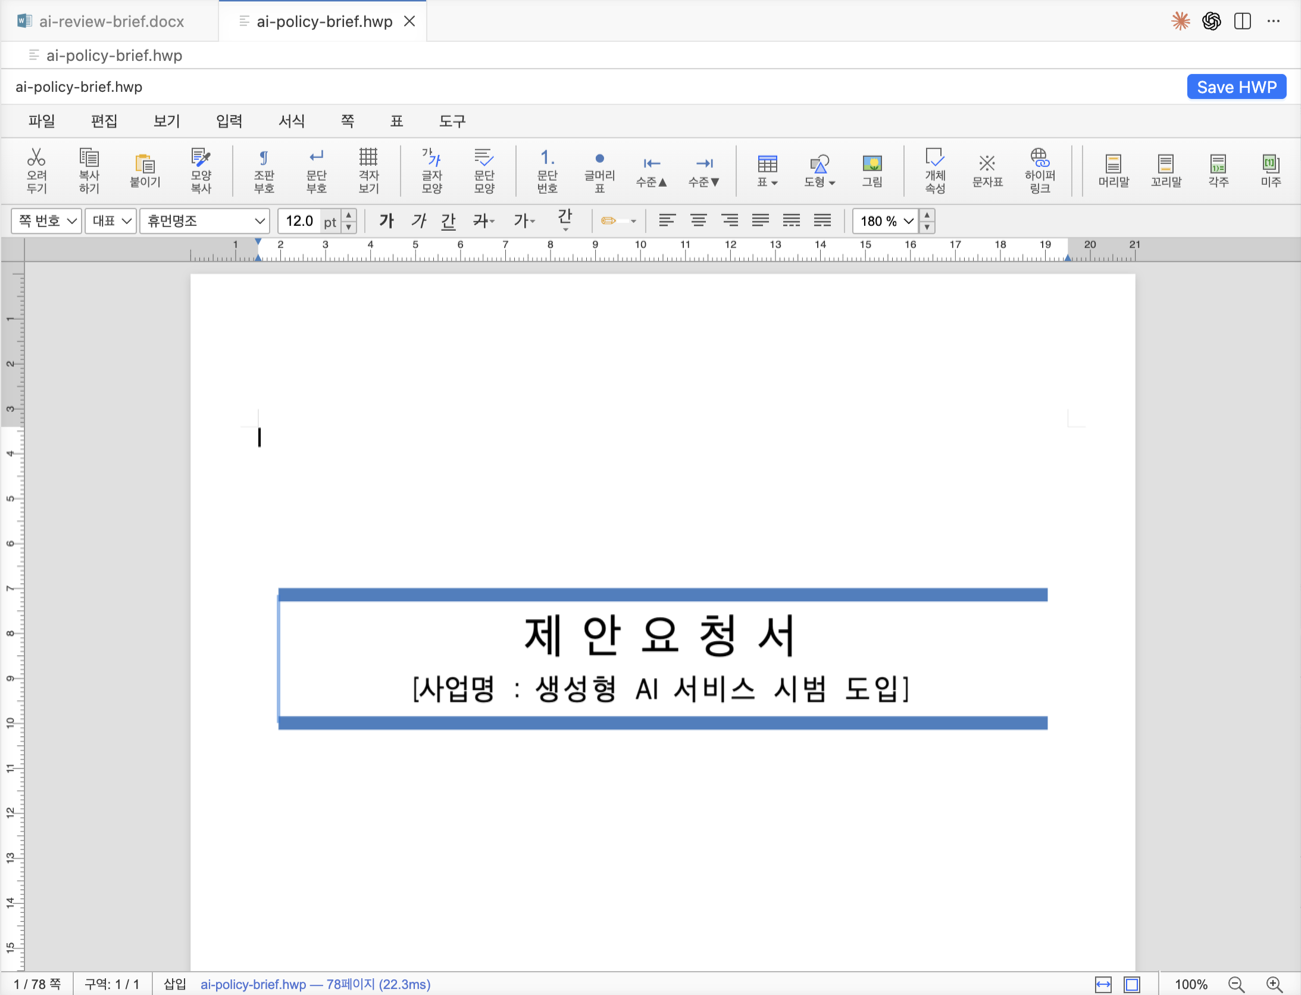Open the ellipsis more actions menu
The image size is (1301, 995).
point(1273,21)
